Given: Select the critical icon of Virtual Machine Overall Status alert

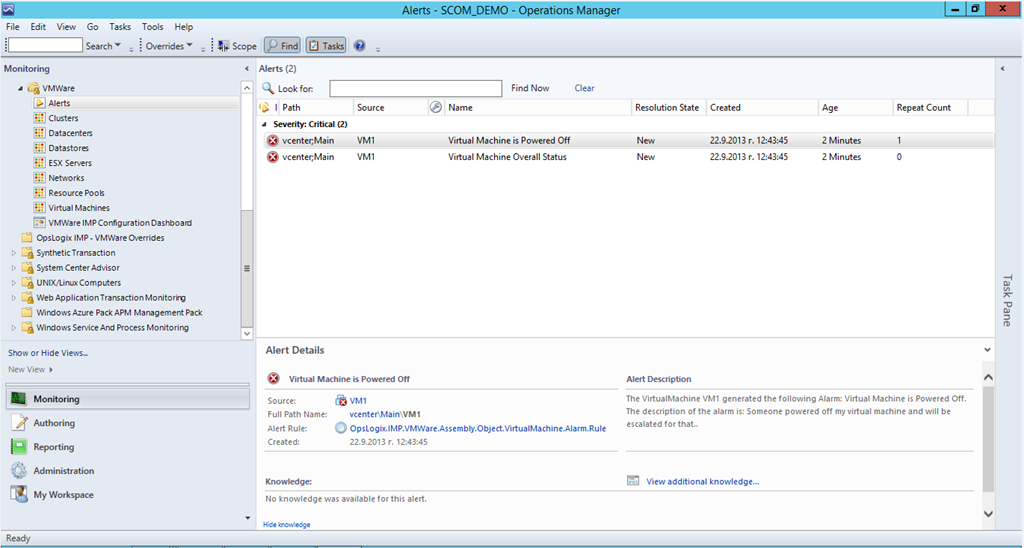Looking at the screenshot, I should pyautogui.click(x=273, y=157).
